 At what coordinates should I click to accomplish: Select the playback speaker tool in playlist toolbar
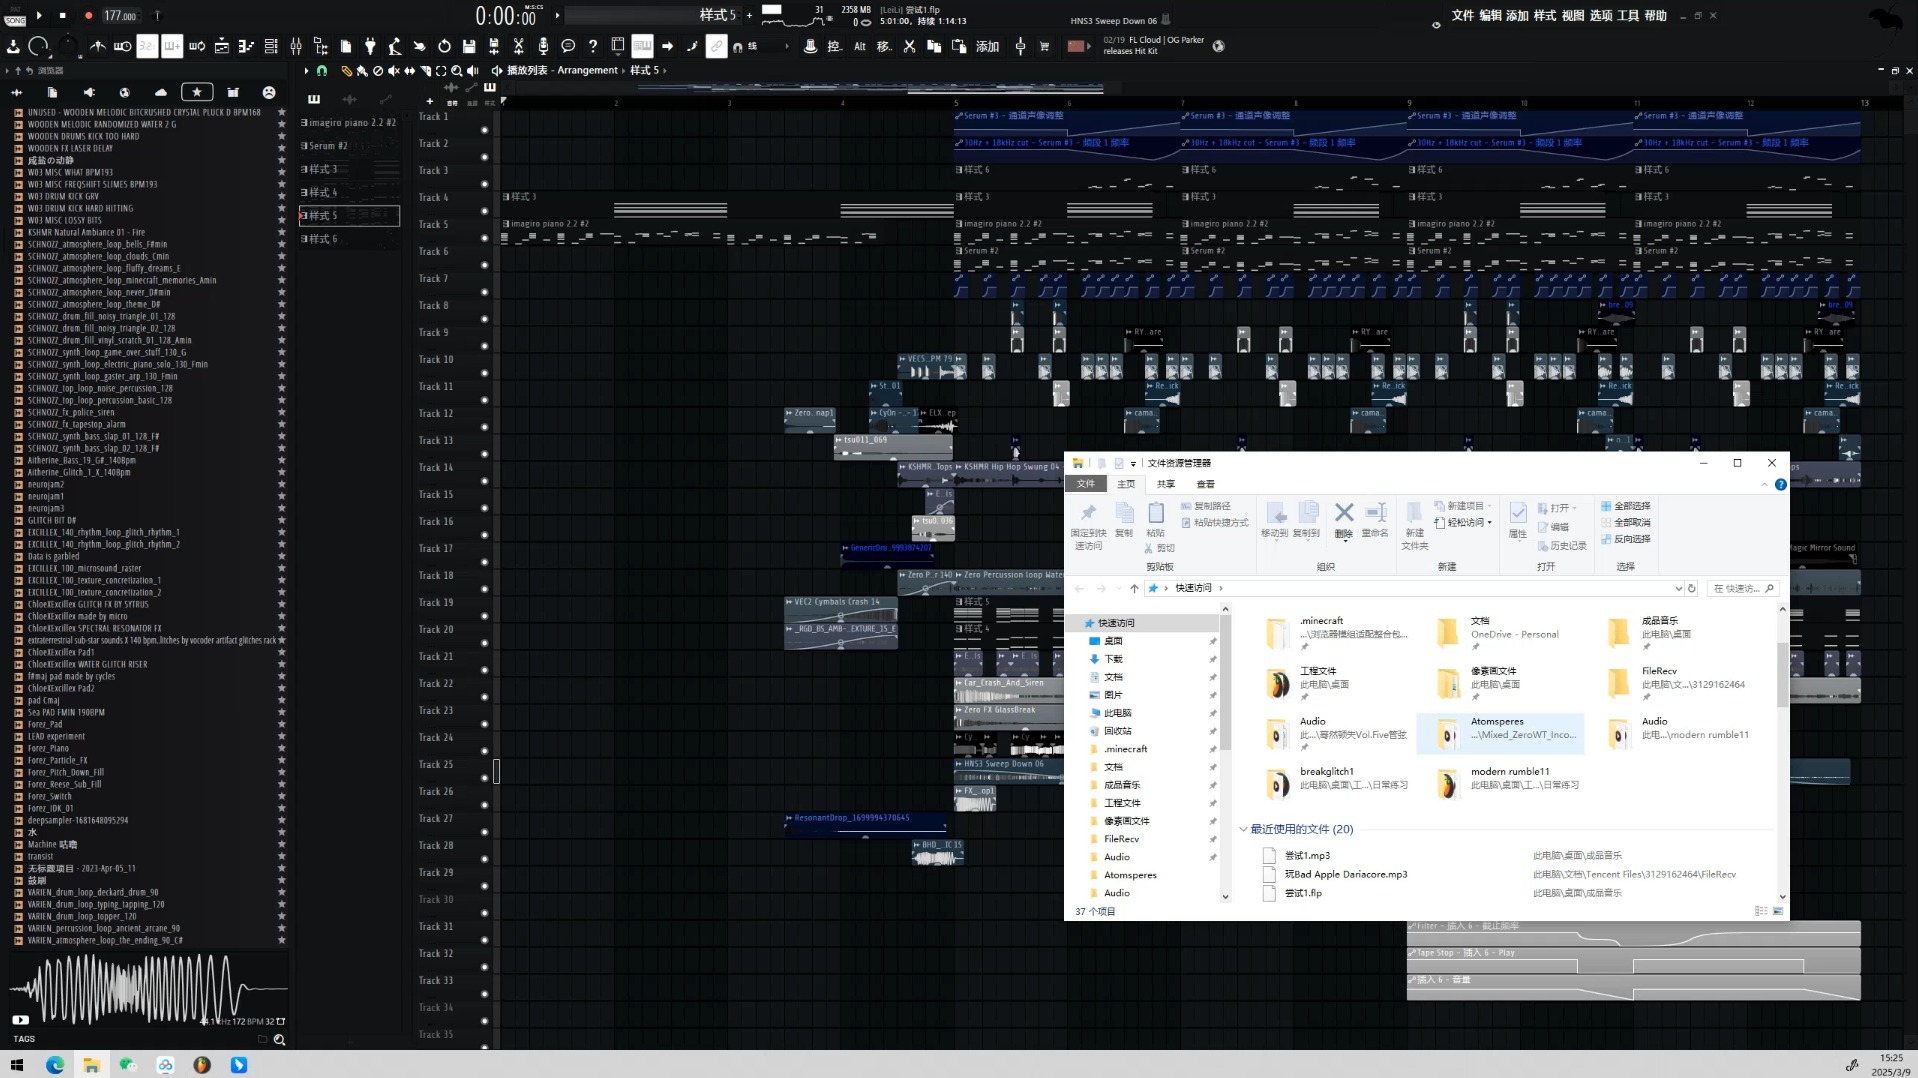[x=472, y=71]
